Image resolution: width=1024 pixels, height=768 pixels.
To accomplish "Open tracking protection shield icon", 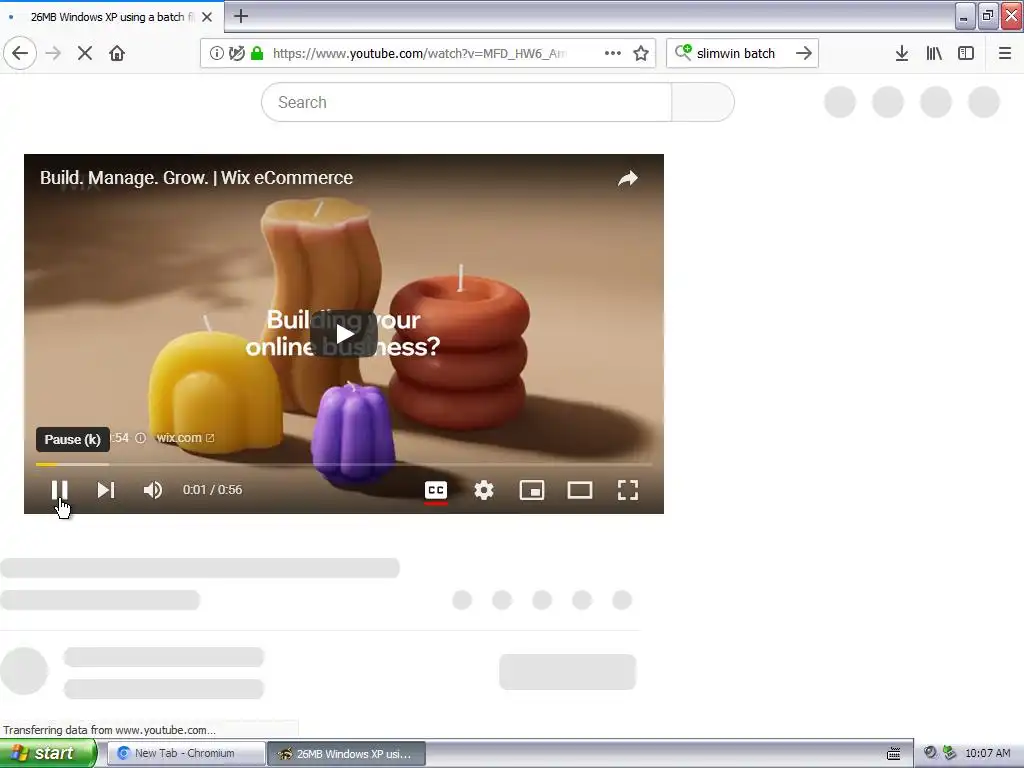I will (236, 53).
